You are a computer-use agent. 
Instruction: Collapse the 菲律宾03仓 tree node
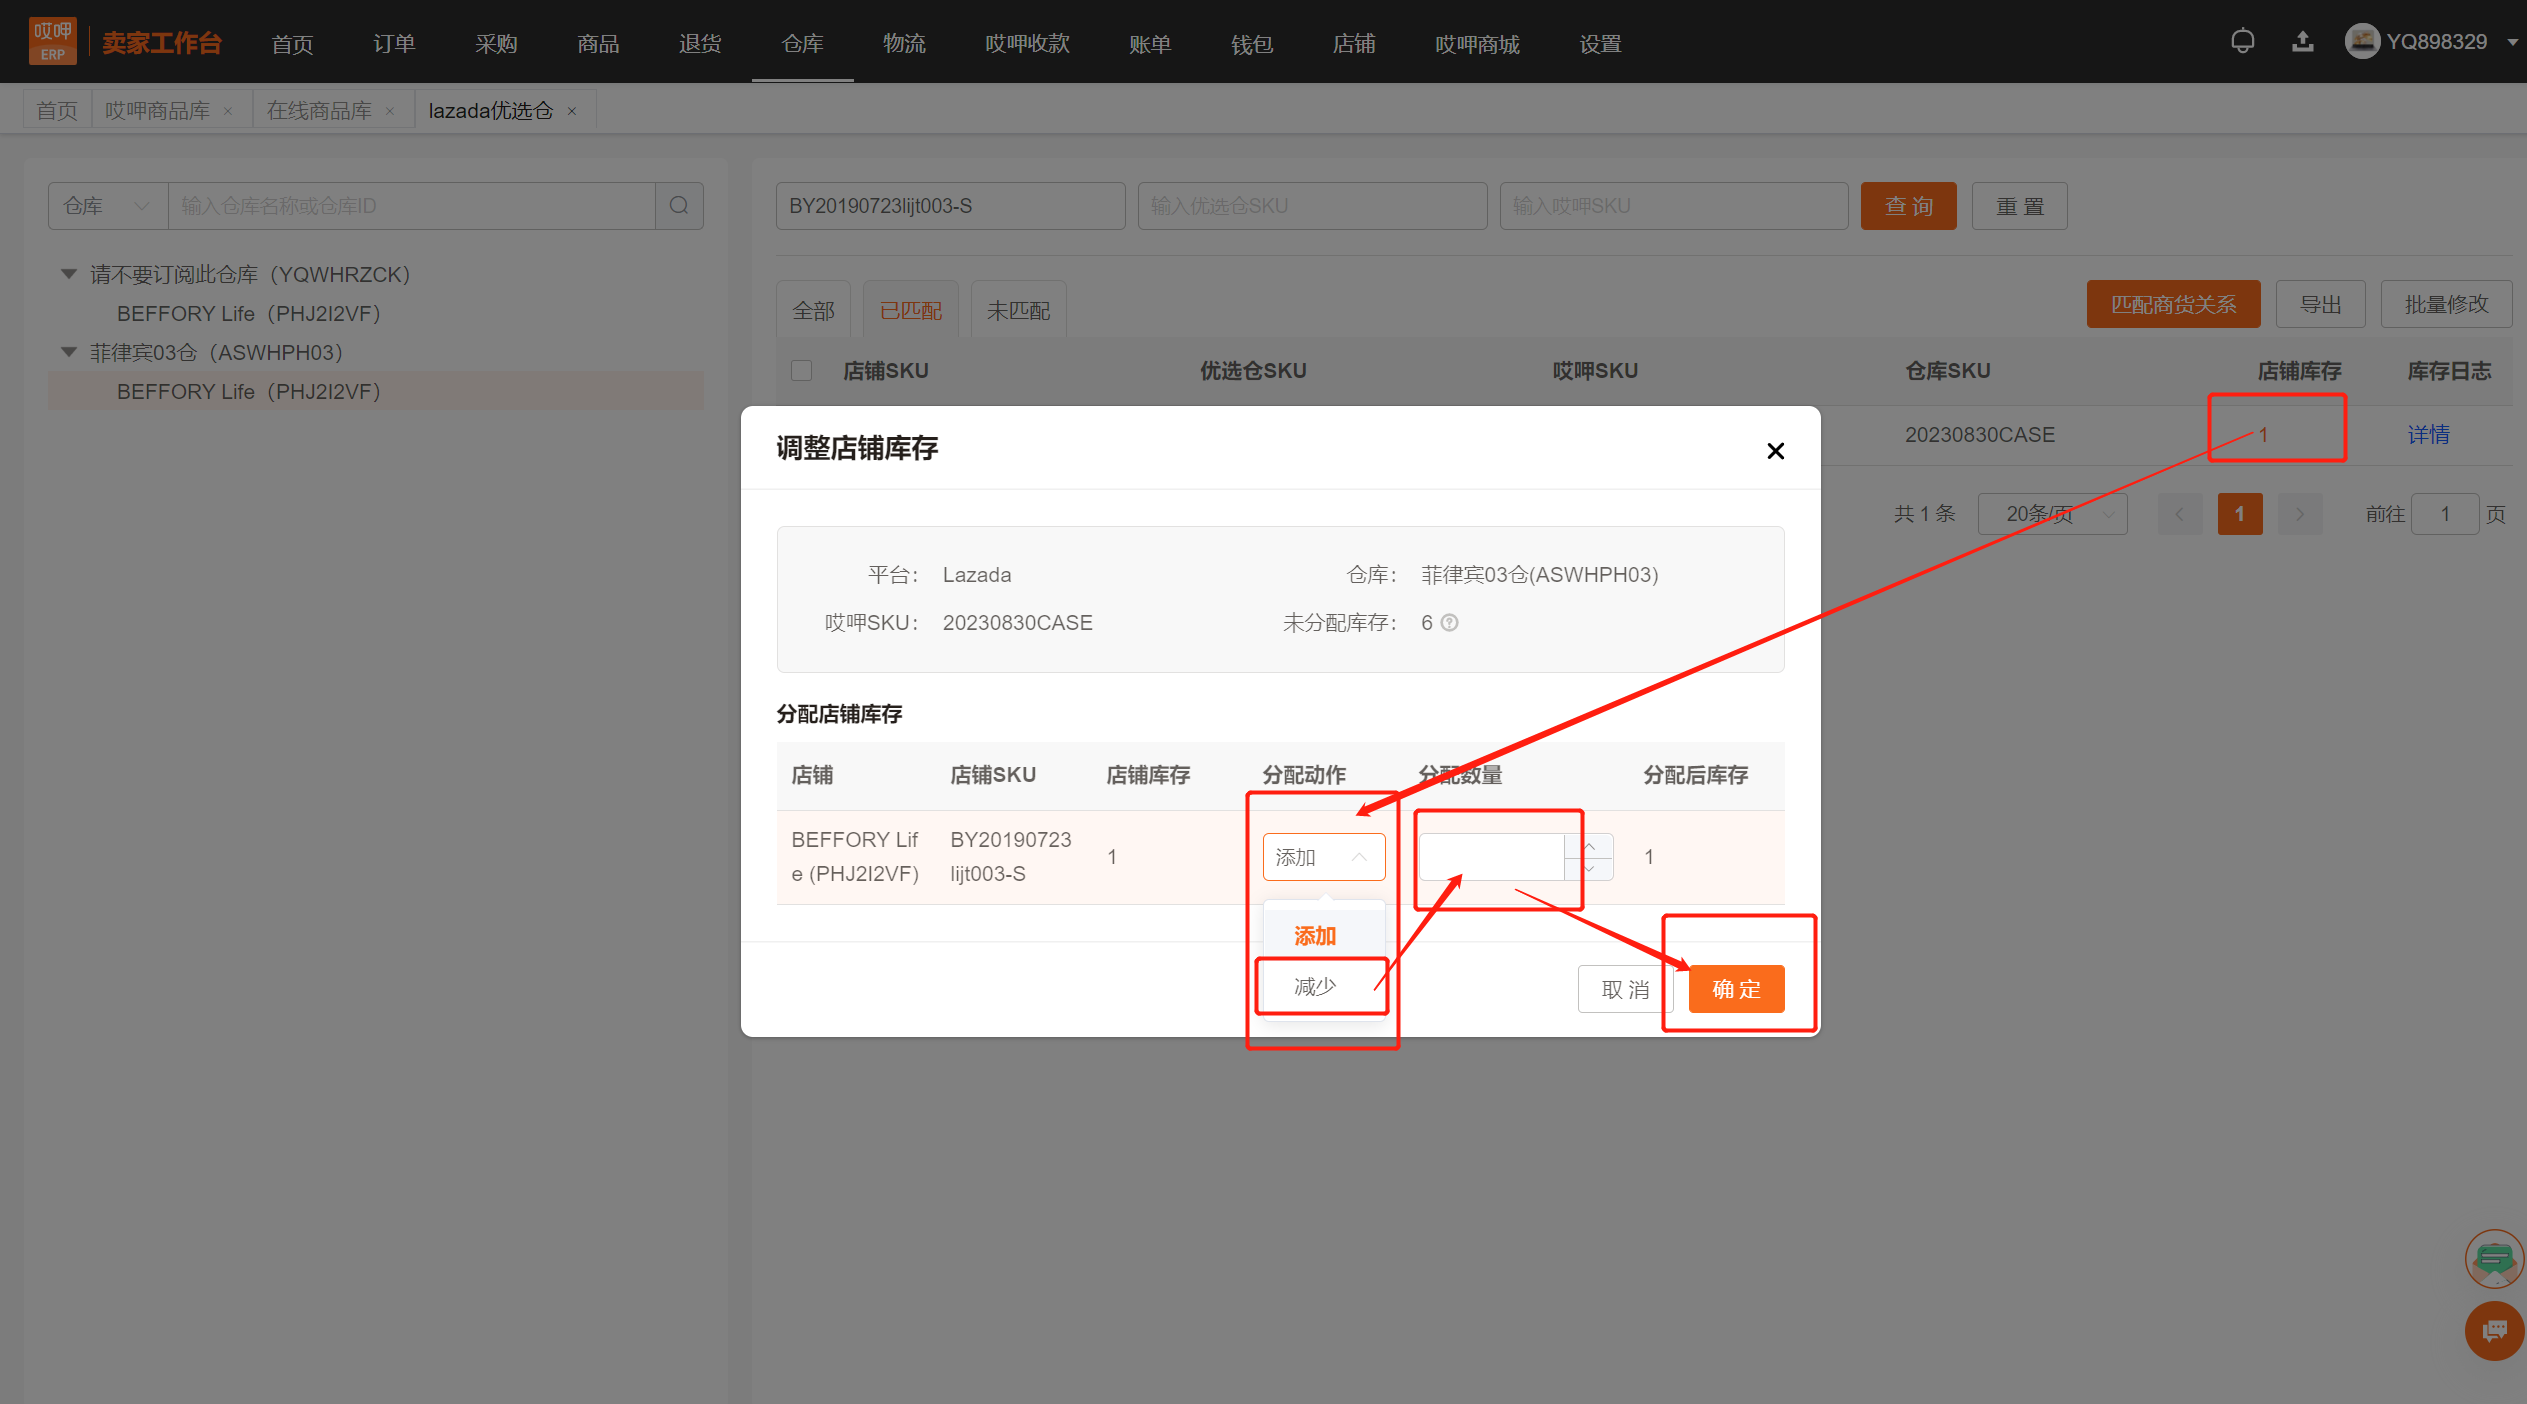click(69, 352)
